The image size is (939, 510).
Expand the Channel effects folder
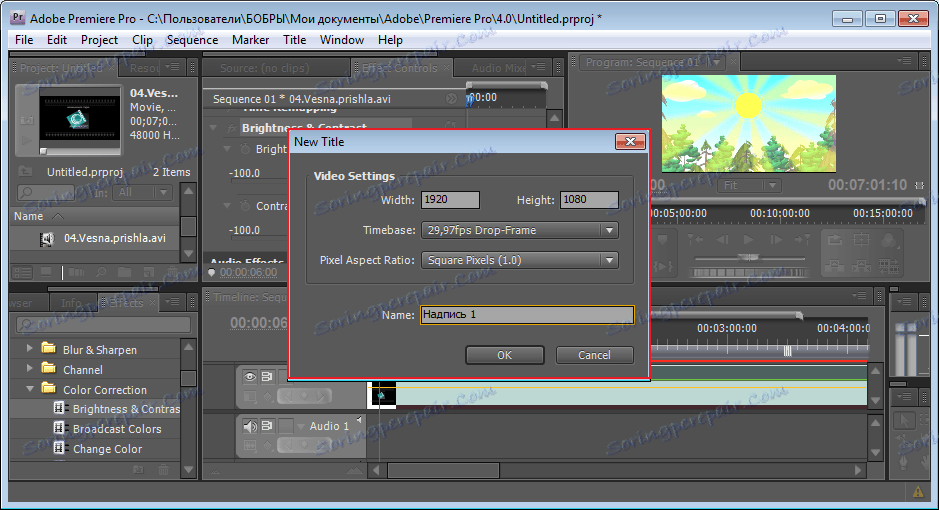[x=29, y=368]
